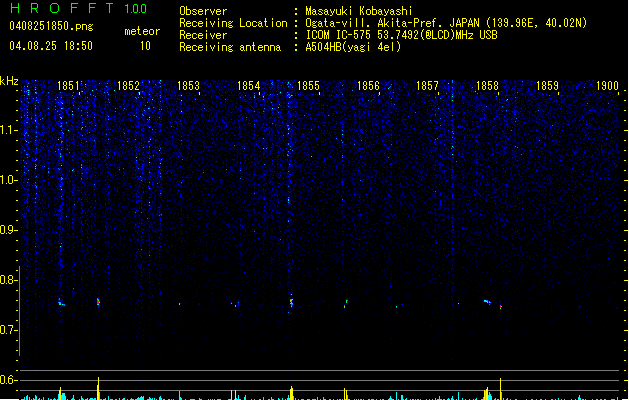Click the 1855 time marker
The image size is (629, 400).
click(308, 86)
